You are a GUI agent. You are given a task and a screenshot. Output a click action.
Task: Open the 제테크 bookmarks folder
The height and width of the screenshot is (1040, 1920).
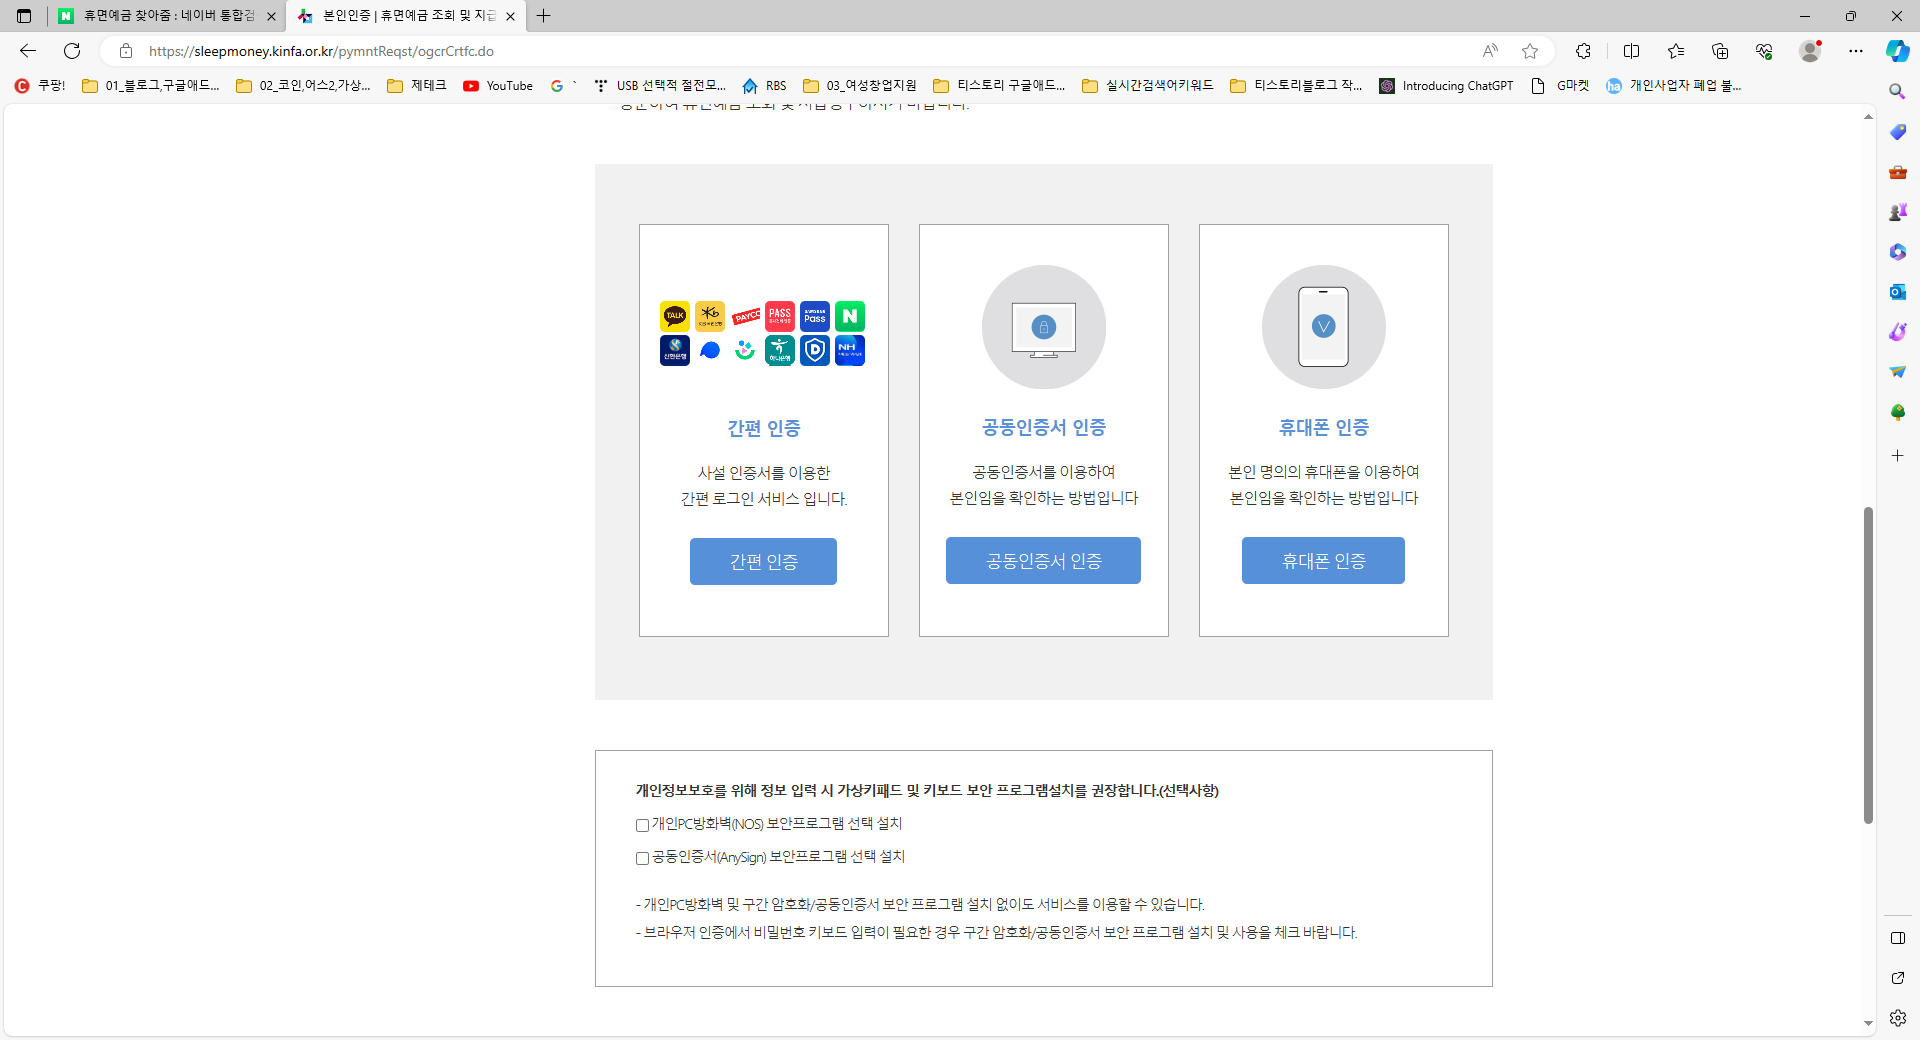coord(417,86)
